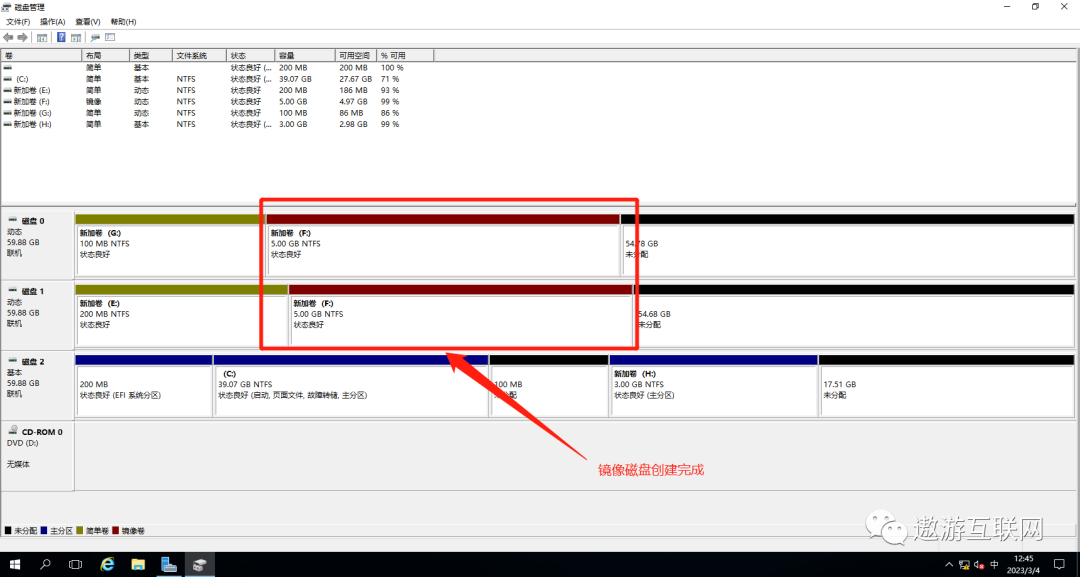The image size is (1080, 577).
Task: Click the 磁盘管理 icon in the title bar
Action: [8, 7]
